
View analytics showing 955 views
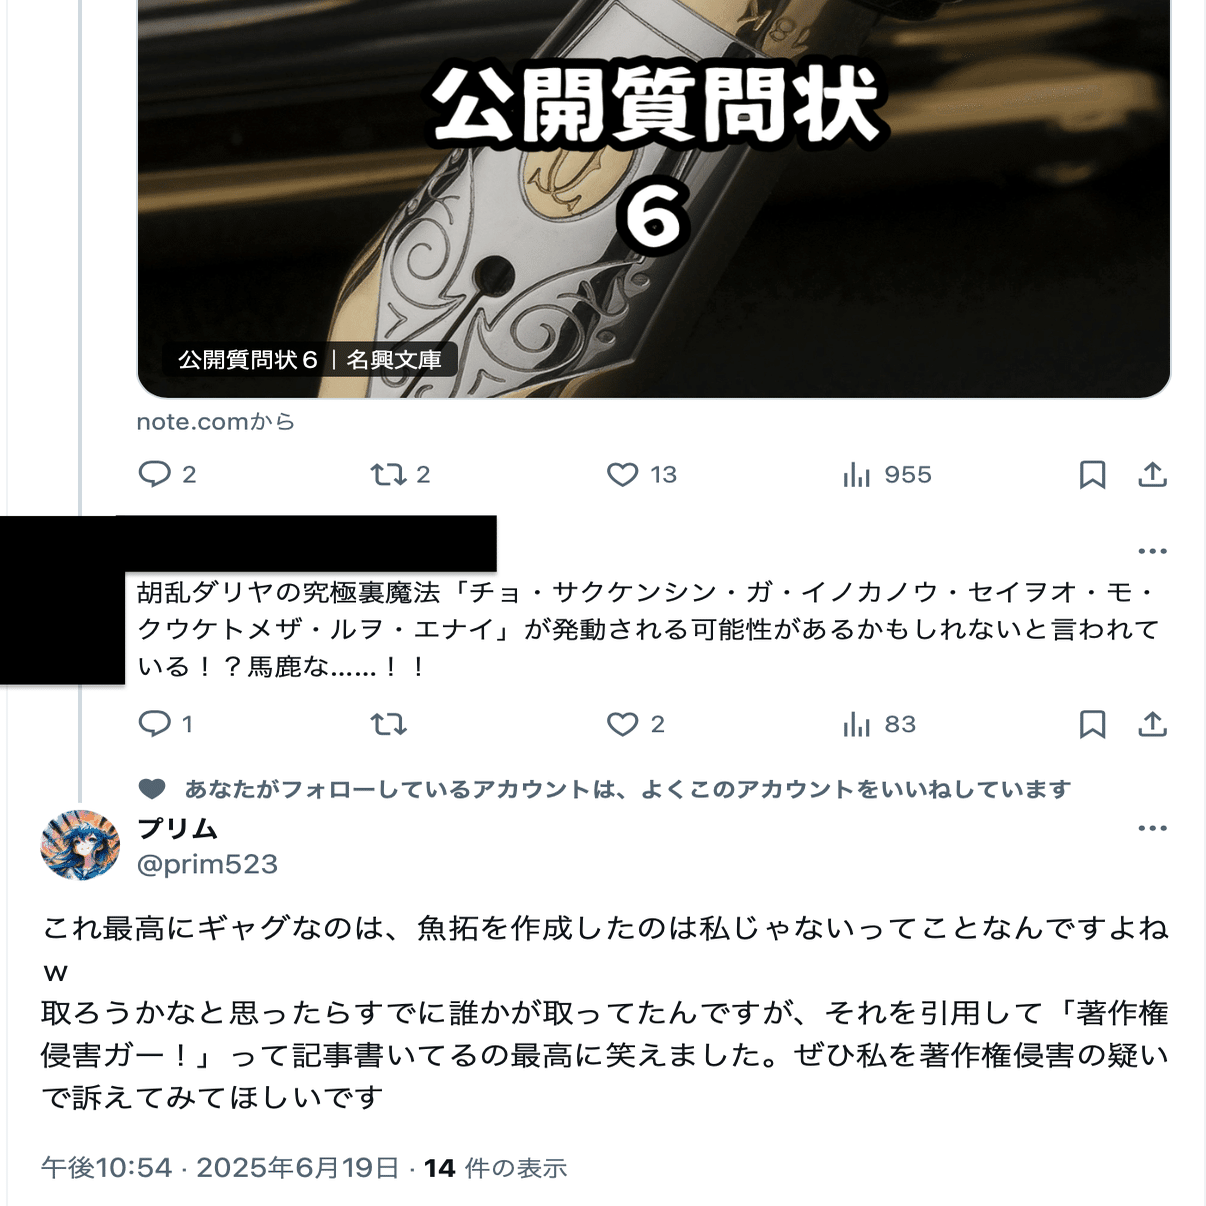887,474
